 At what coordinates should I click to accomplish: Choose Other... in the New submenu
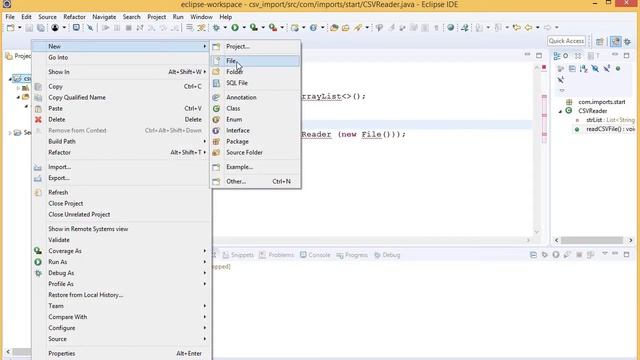(x=256, y=181)
